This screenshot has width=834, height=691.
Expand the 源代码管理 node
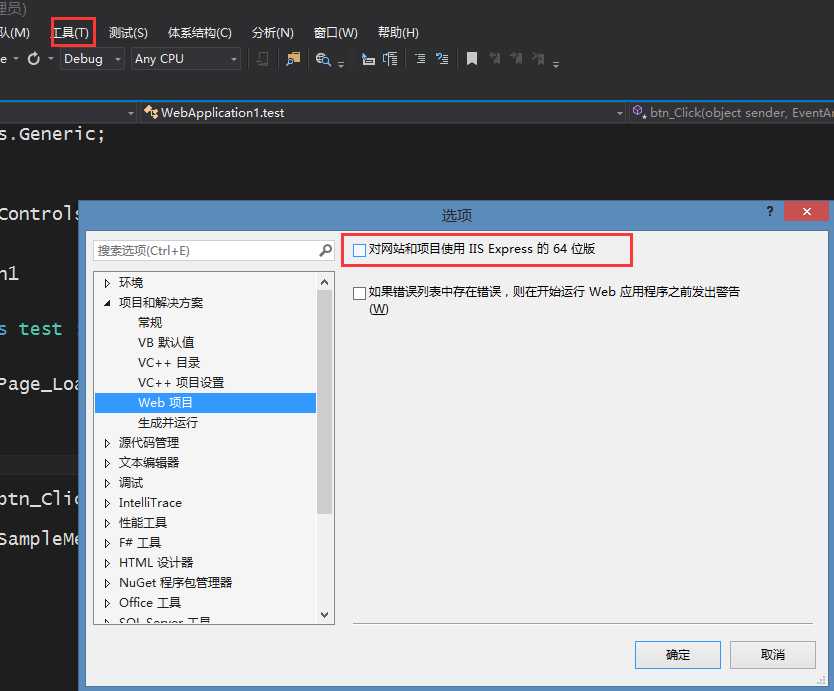coord(107,443)
